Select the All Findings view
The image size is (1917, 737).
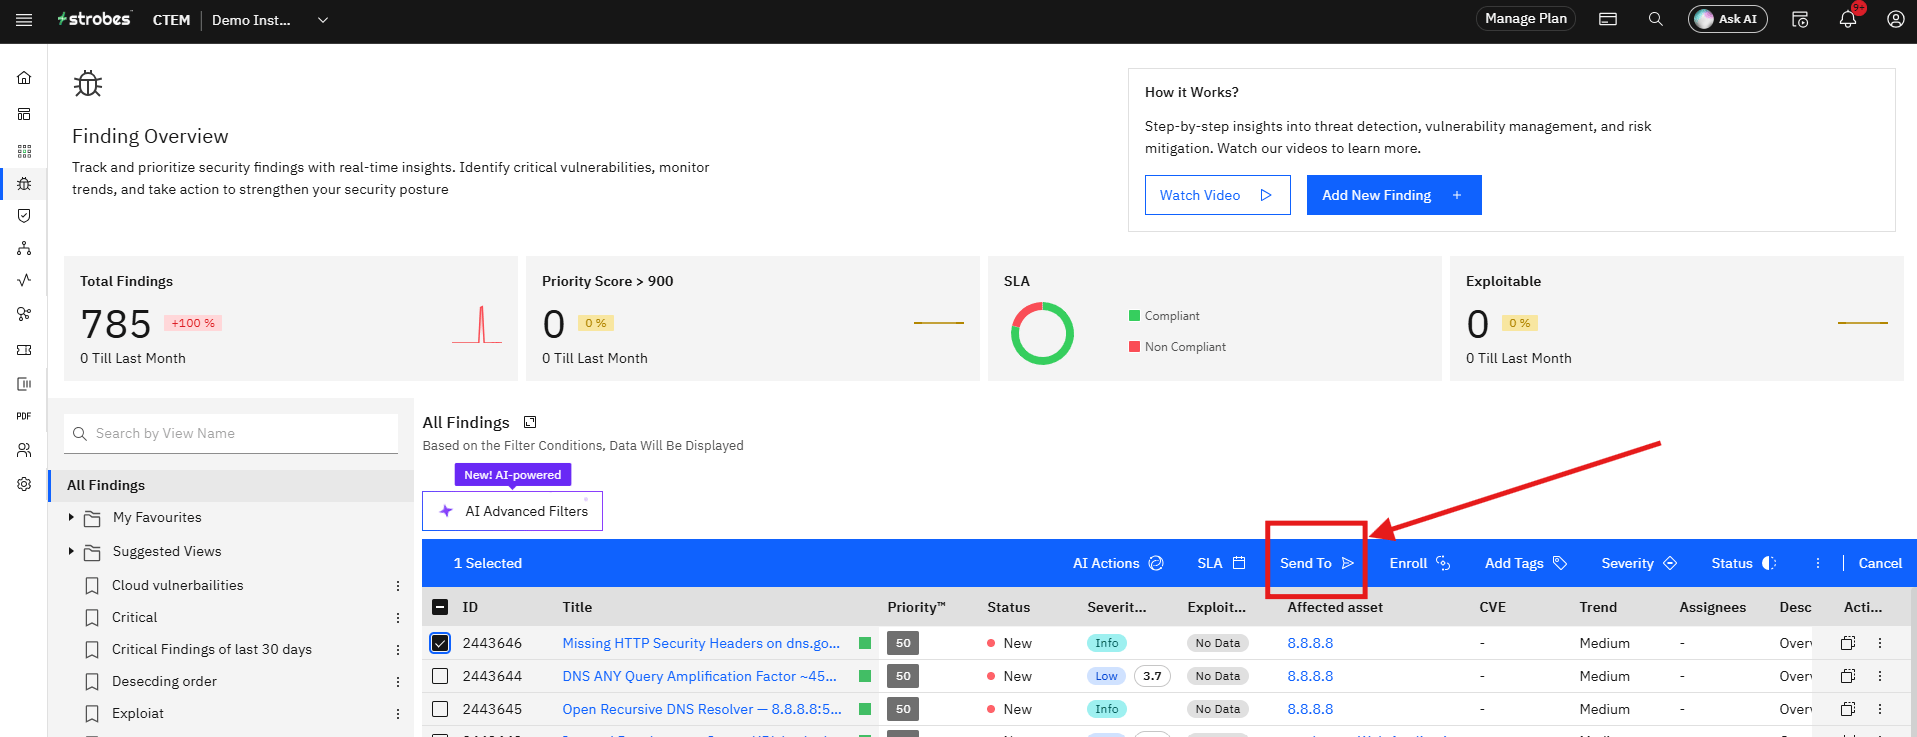(231, 485)
